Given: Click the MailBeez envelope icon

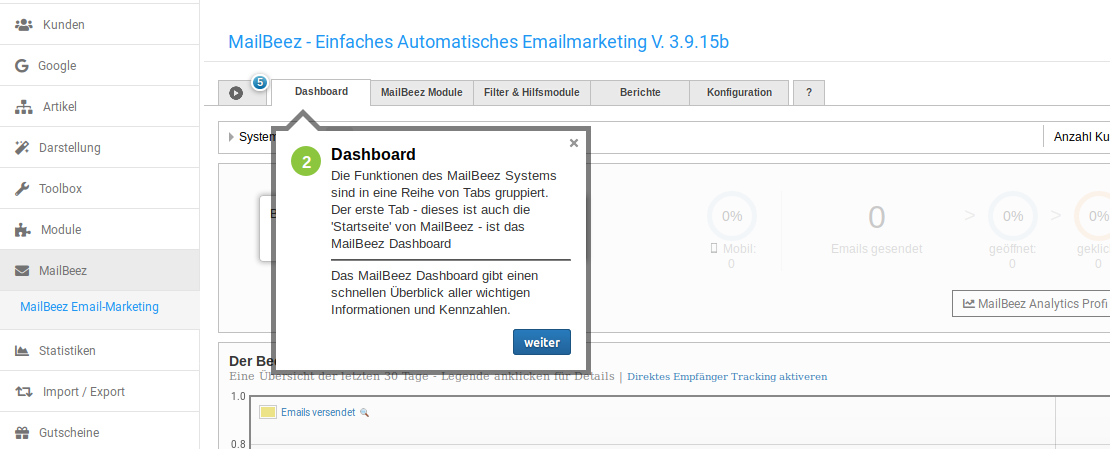Looking at the screenshot, I should click(22, 271).
